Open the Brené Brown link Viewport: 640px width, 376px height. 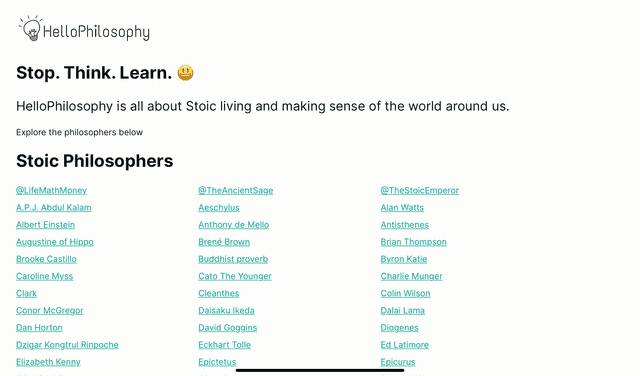point(224,242)
